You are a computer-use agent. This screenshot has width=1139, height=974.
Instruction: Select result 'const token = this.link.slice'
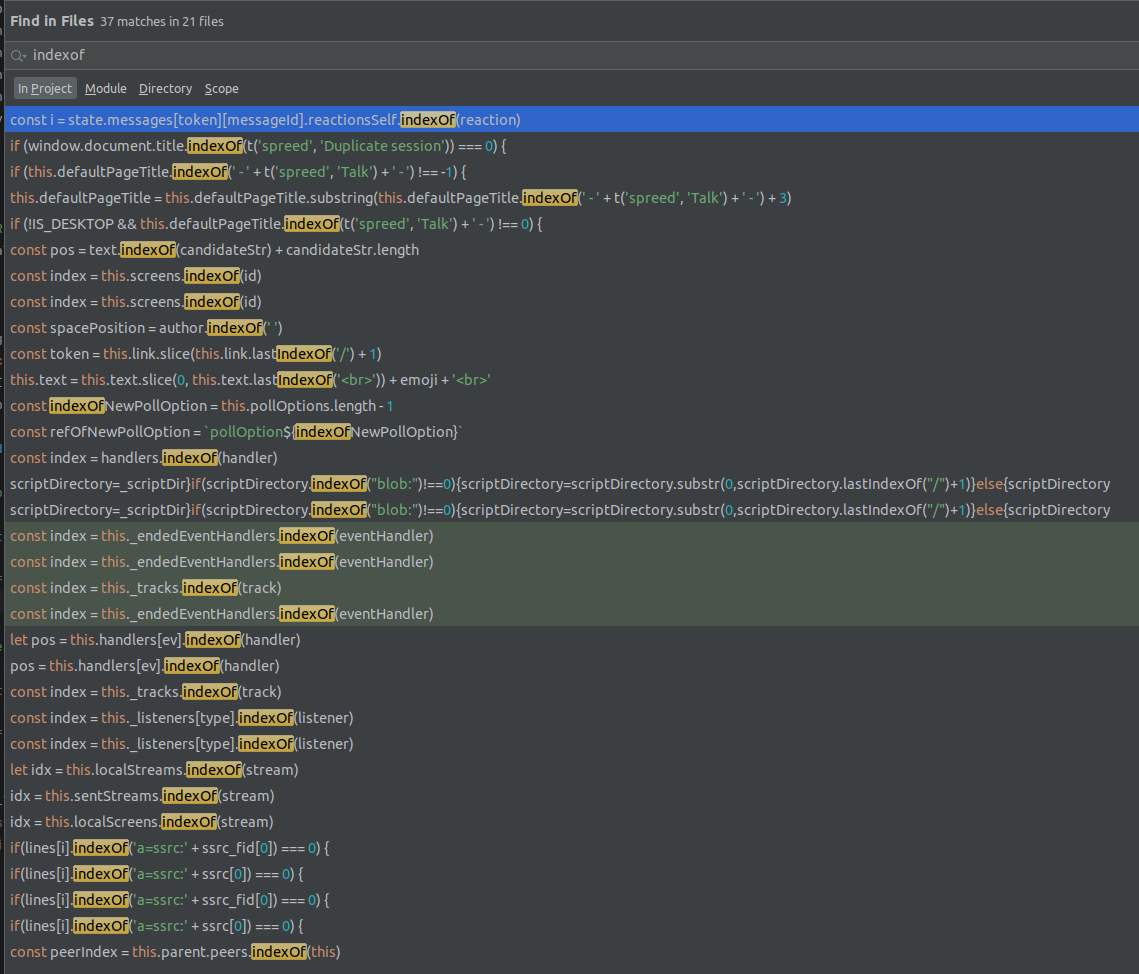coord(572,354)
